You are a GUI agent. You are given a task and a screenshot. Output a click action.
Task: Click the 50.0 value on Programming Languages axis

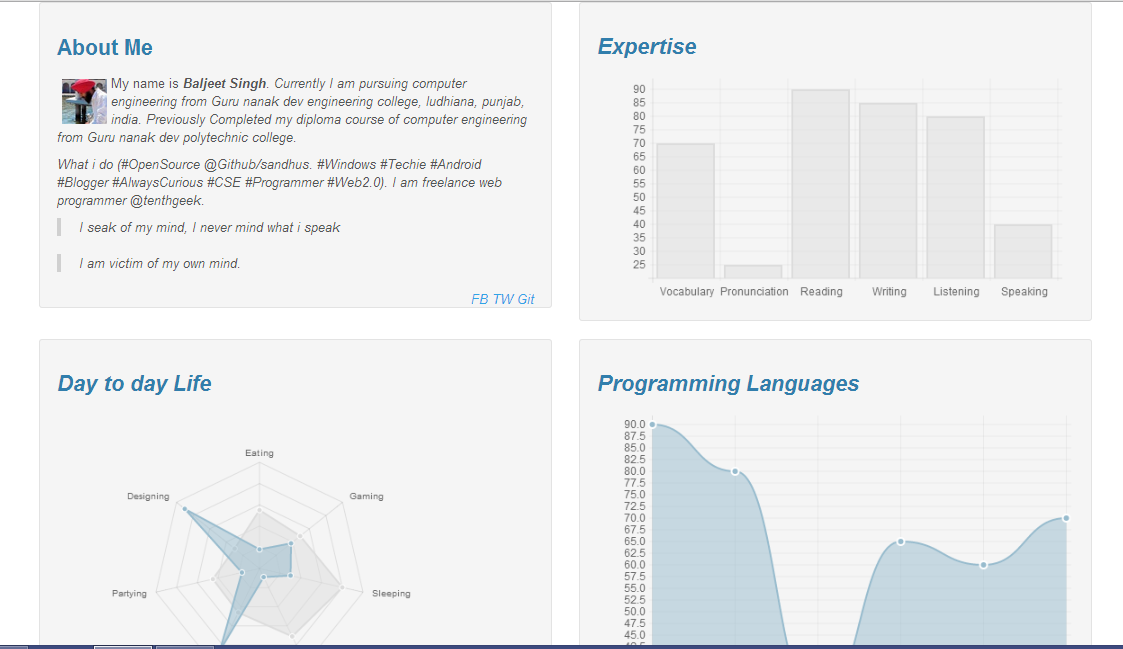tap(635, 612)
